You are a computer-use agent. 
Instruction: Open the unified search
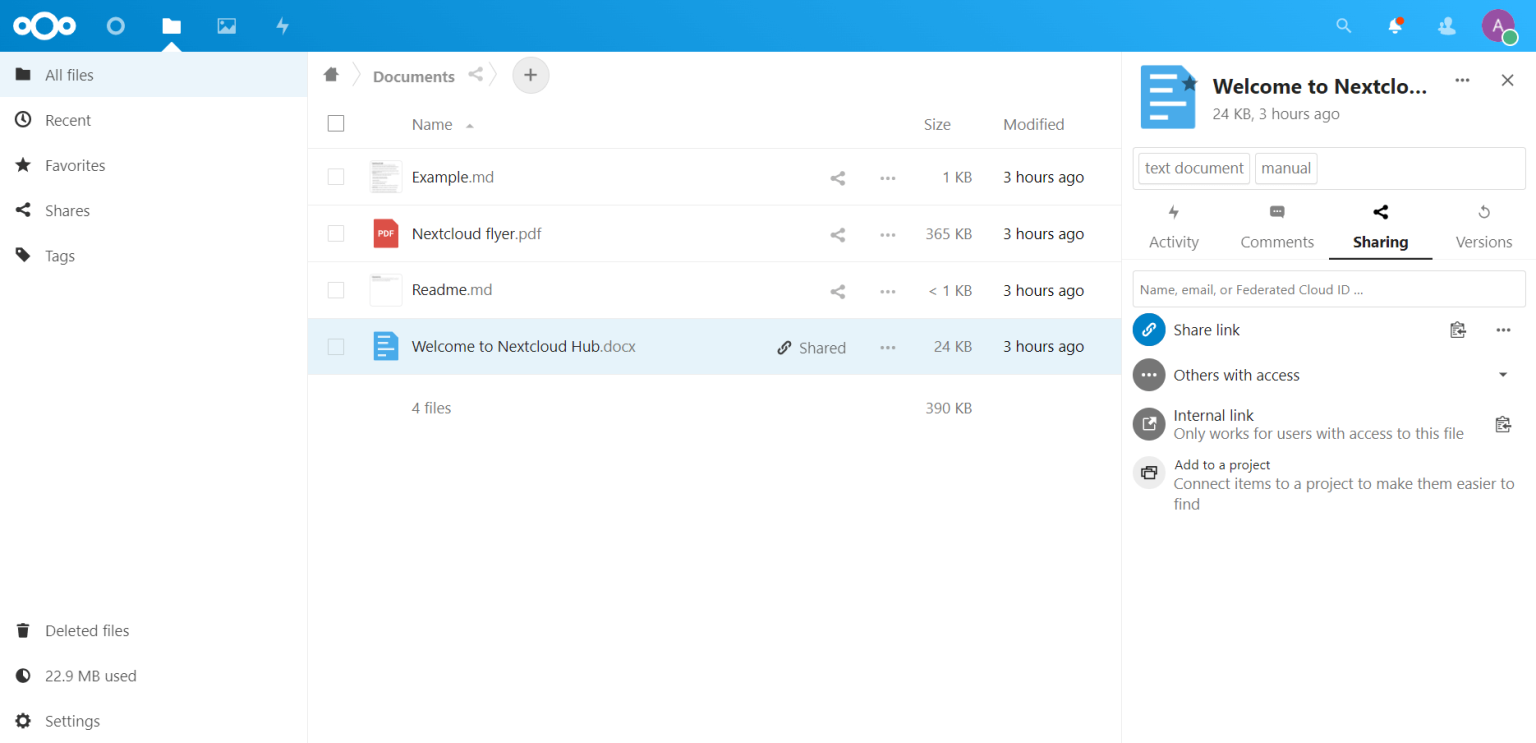(x=1343, y=26)
